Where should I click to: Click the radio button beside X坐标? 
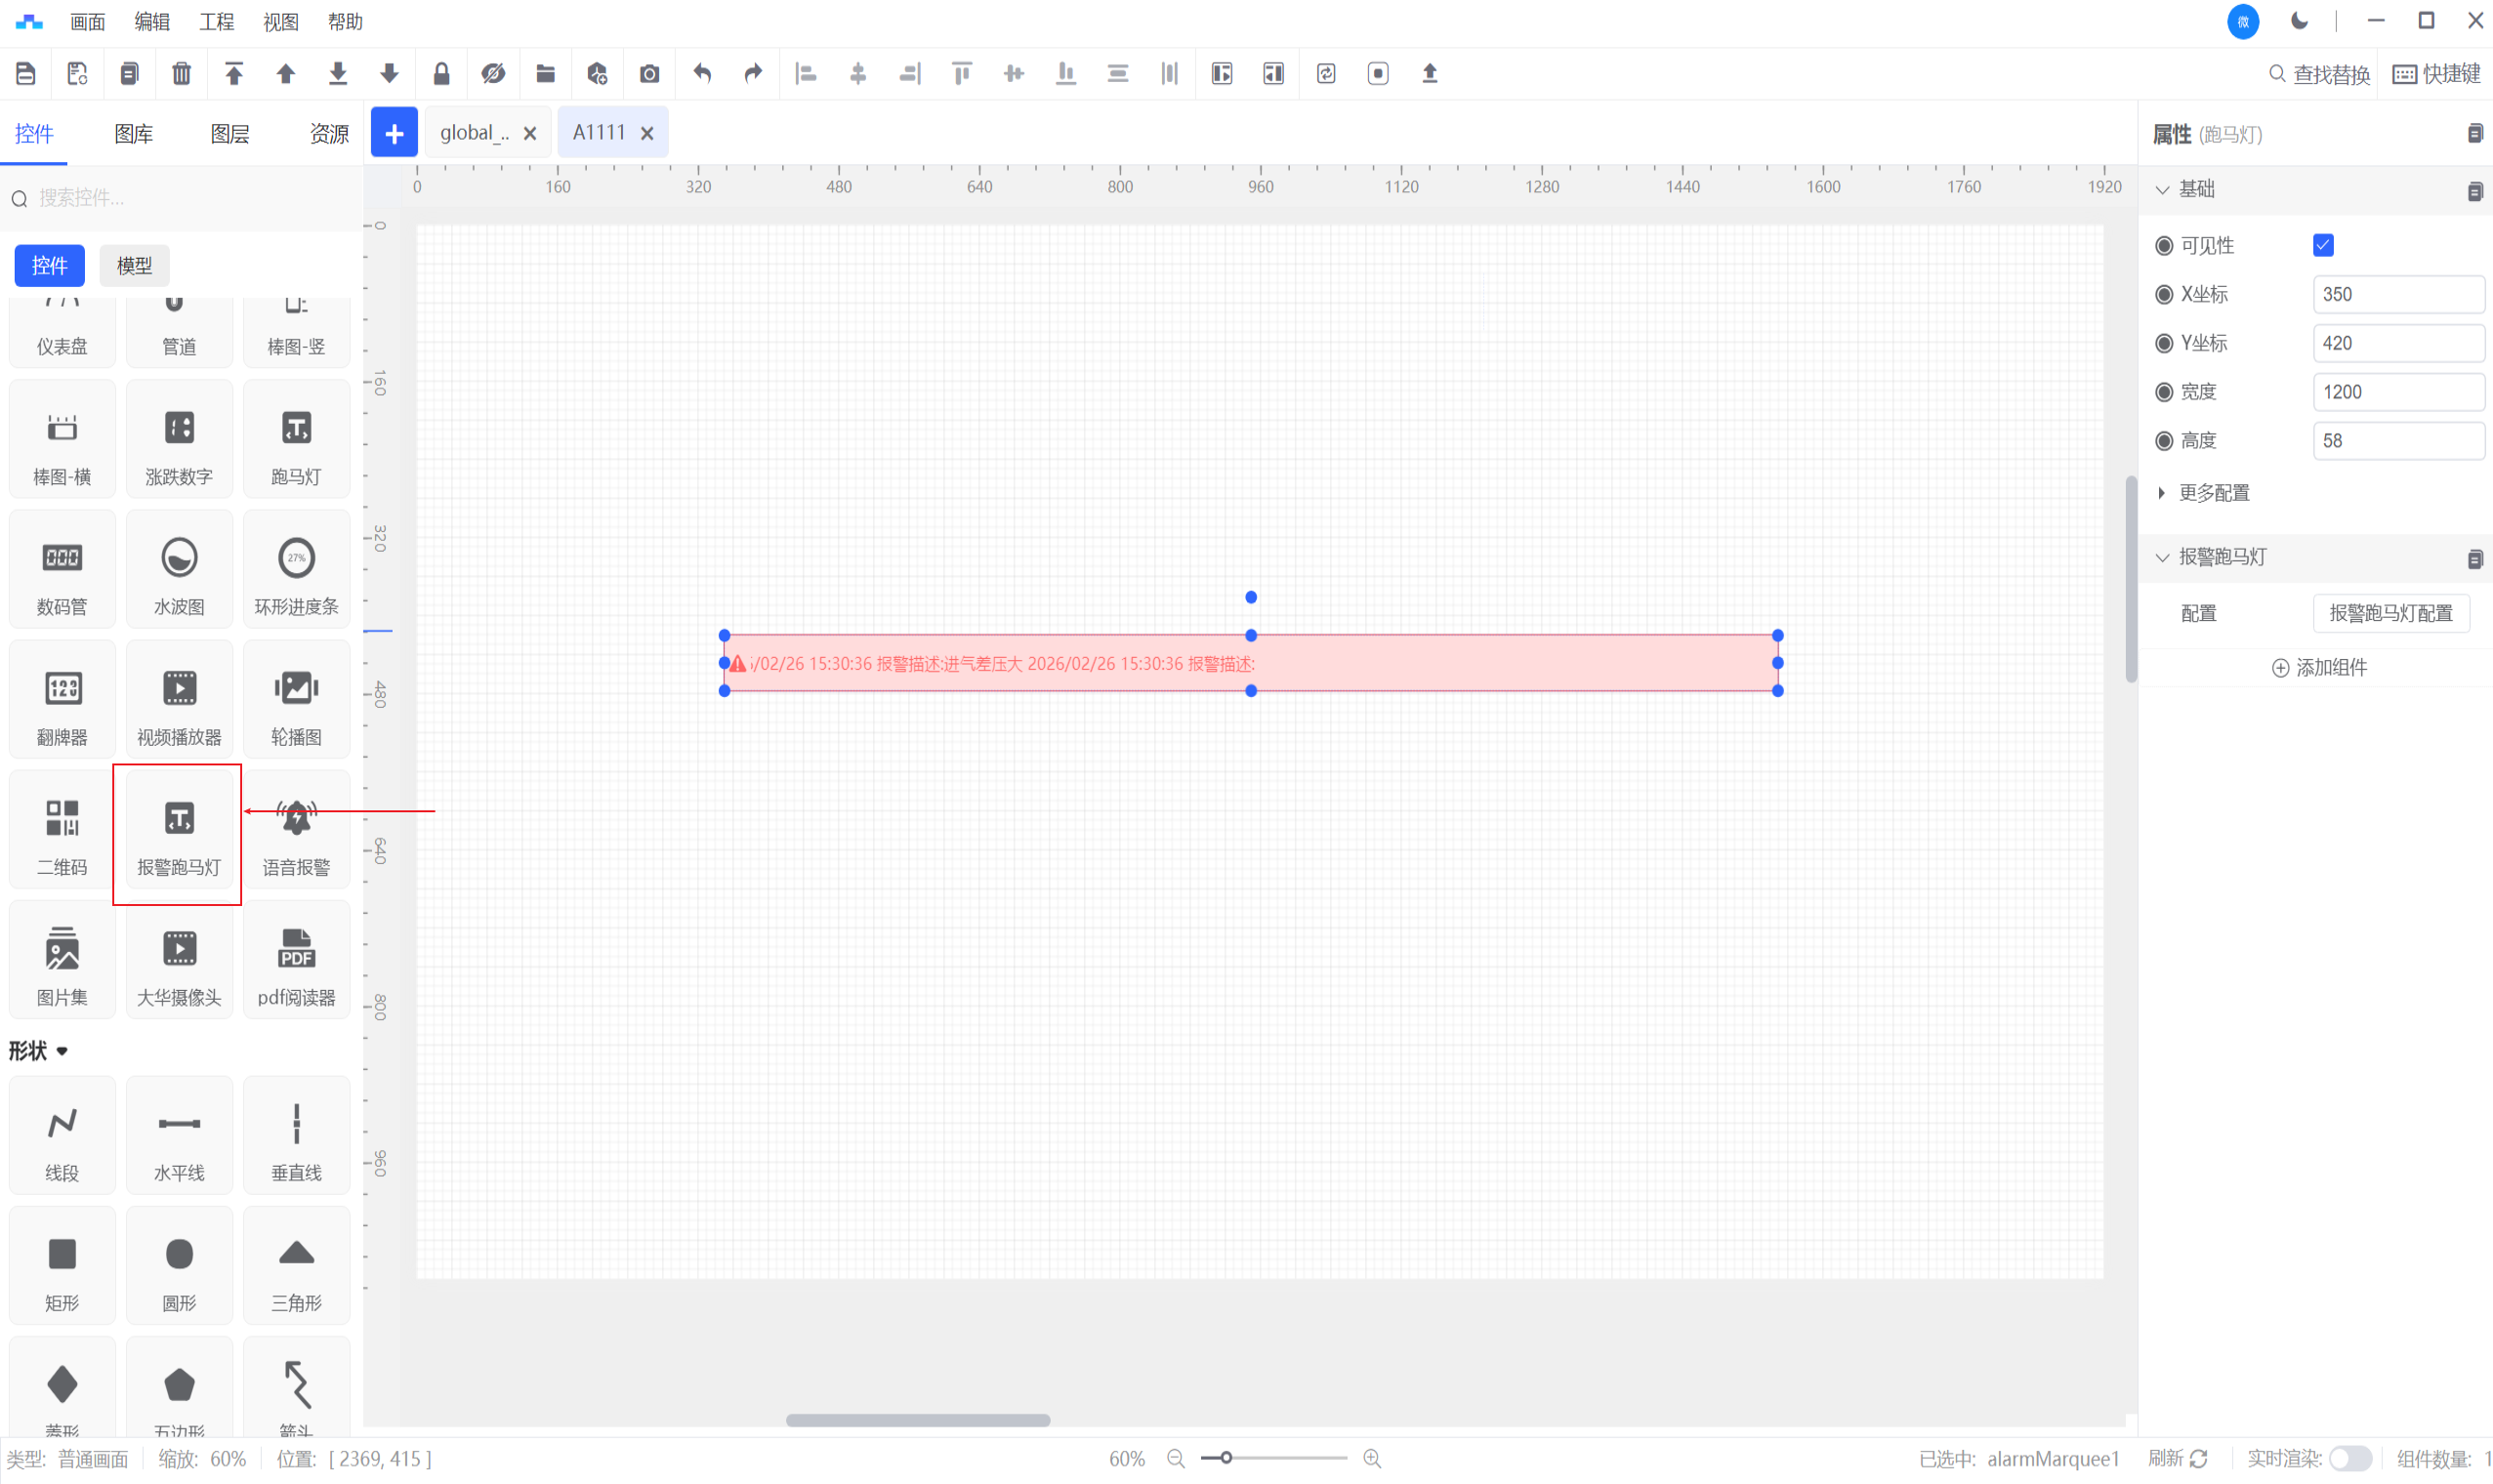(2164, 294)
